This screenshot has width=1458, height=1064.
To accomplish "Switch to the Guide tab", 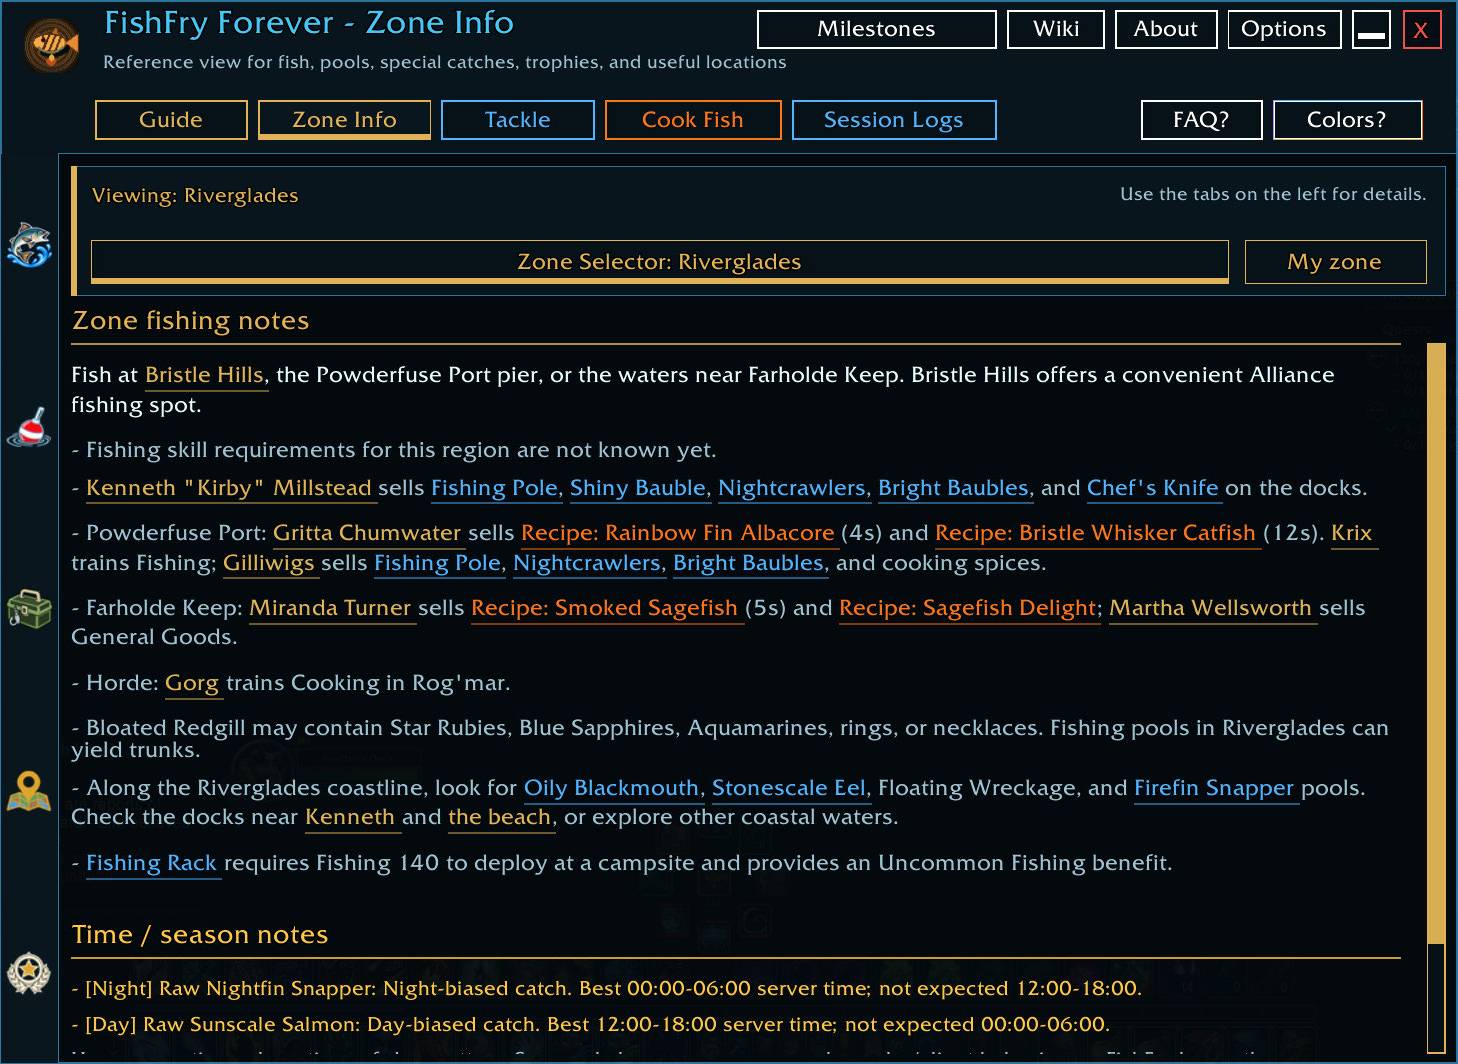I will click(171, 120).
